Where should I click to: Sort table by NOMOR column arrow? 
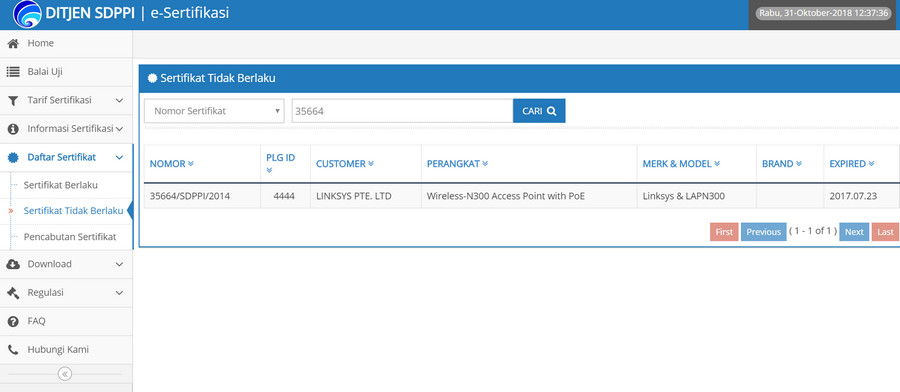(x=191, y=164)
